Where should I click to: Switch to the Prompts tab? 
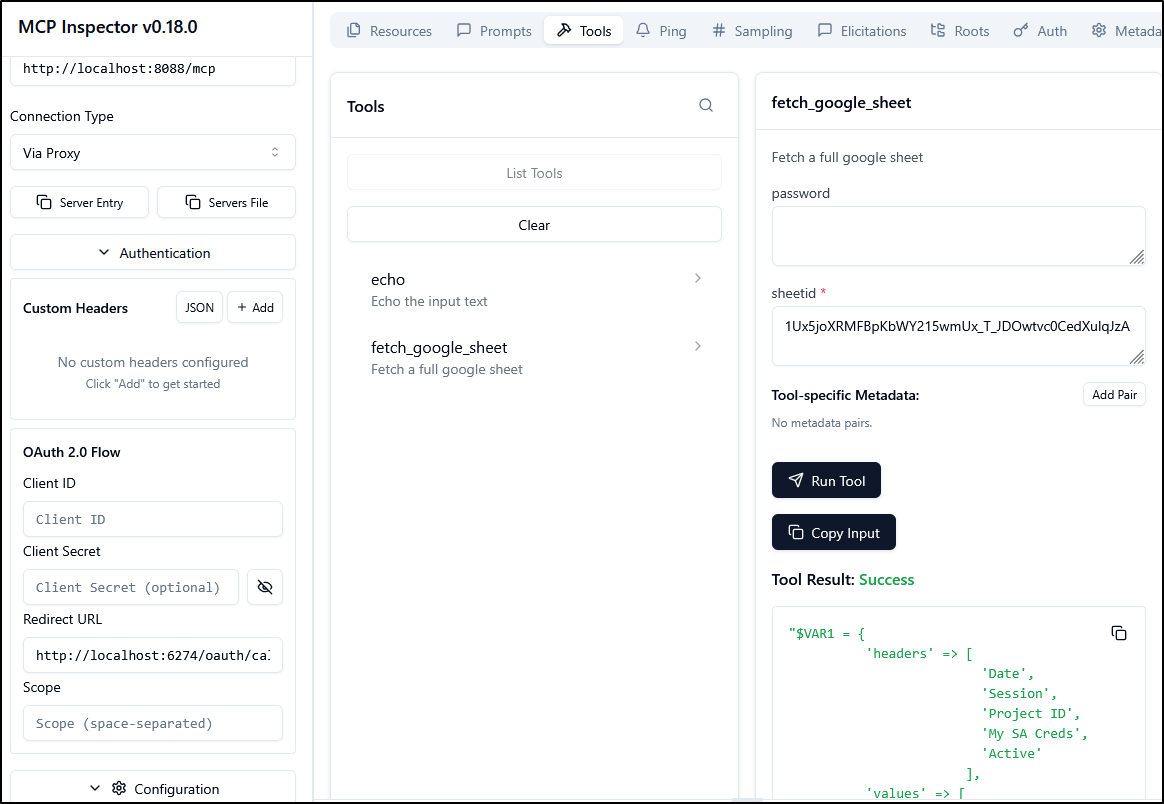pyautogui.click(x=494, y=31)
